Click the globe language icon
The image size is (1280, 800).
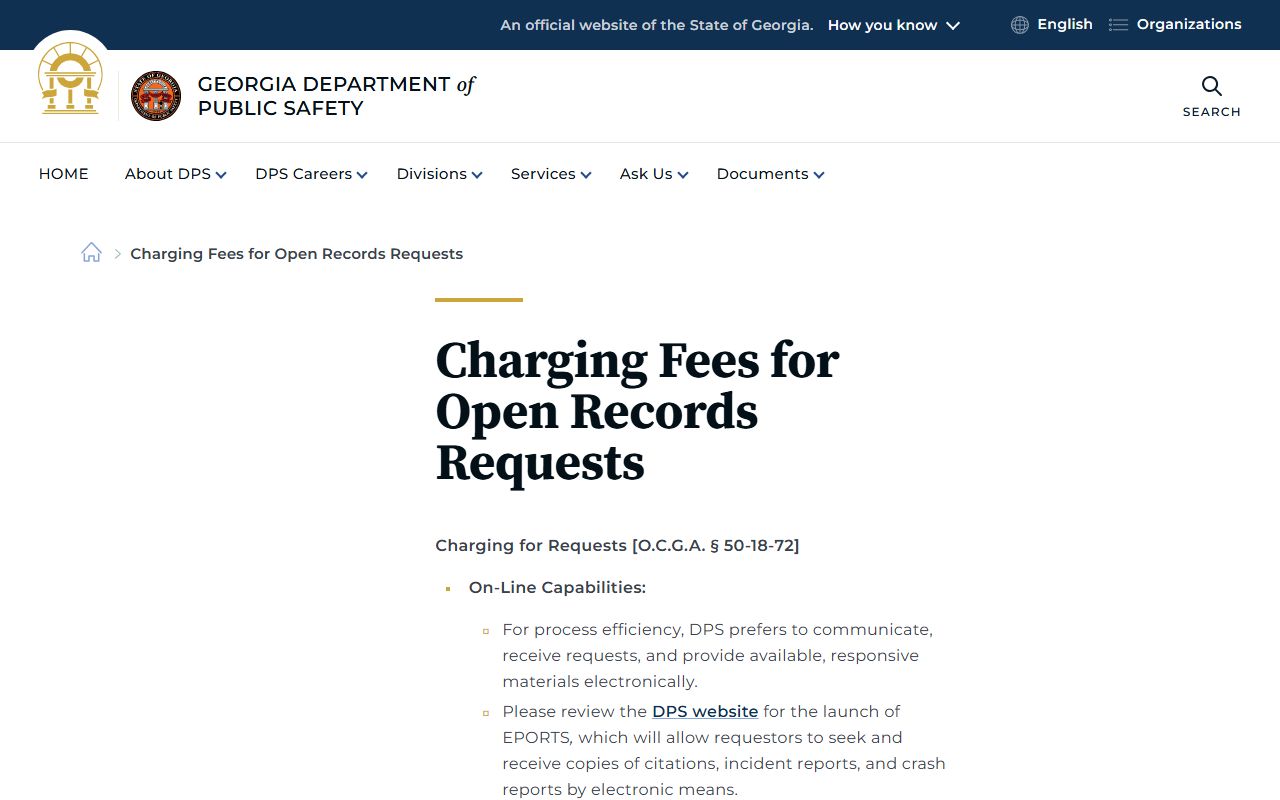[1020, 25]
